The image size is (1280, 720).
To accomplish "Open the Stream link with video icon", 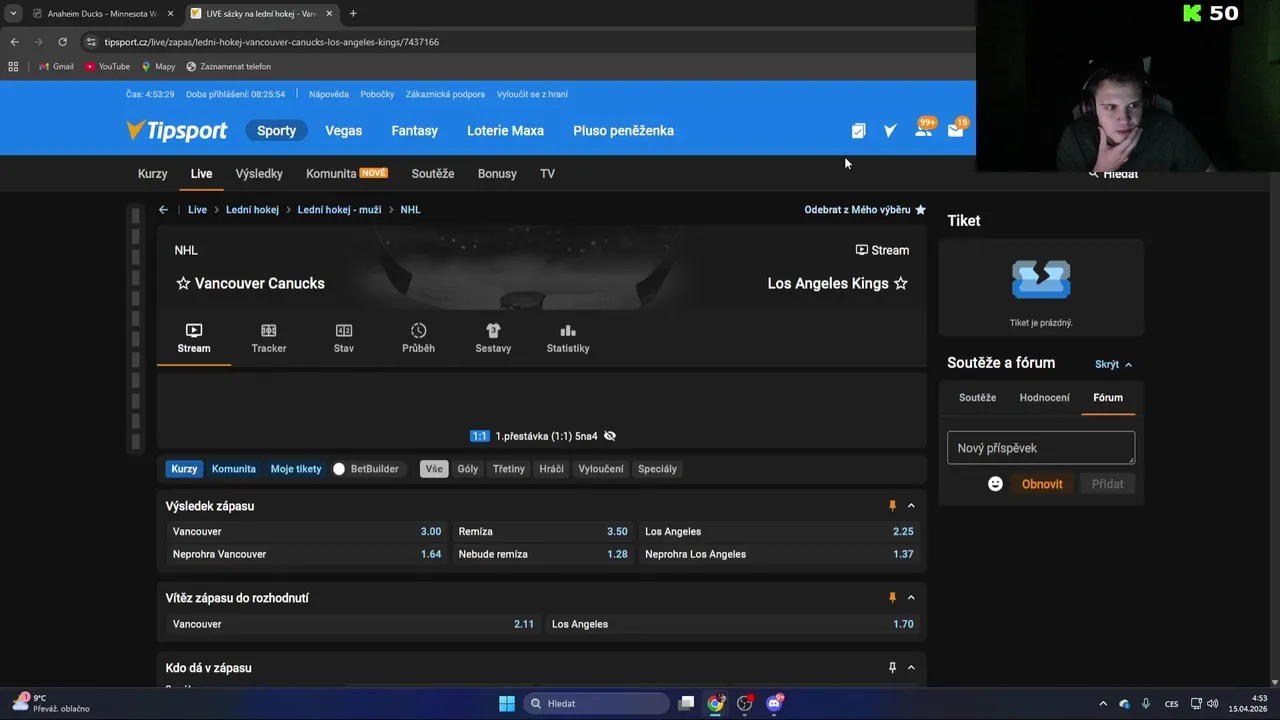I will point(882,250).
